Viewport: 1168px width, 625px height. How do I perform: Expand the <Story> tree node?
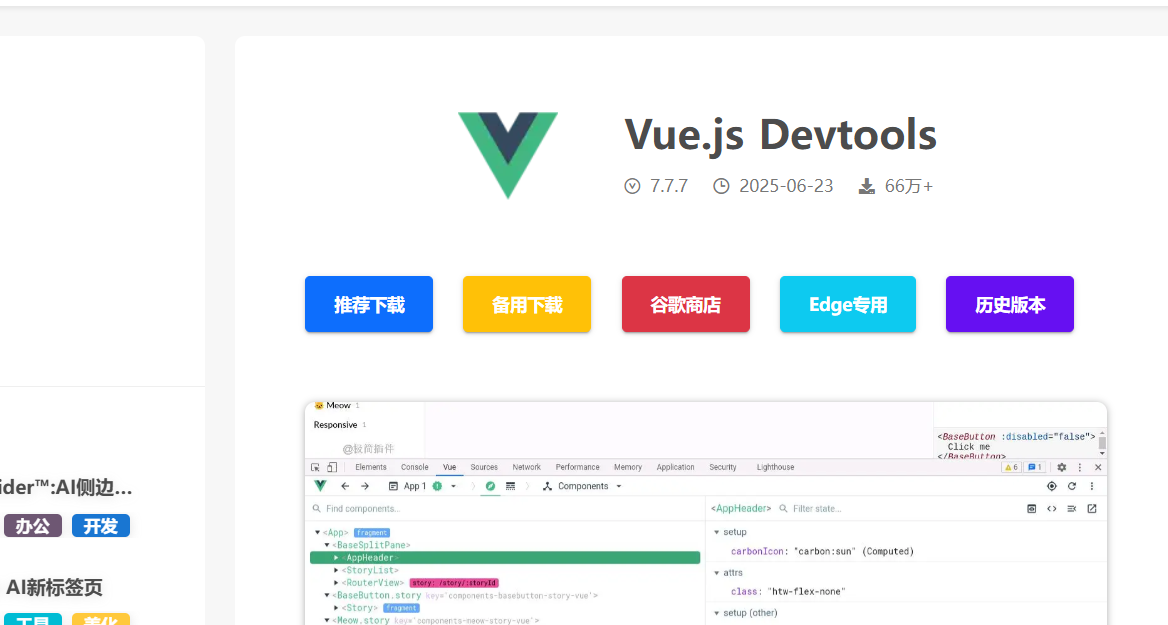pos(336,608)
